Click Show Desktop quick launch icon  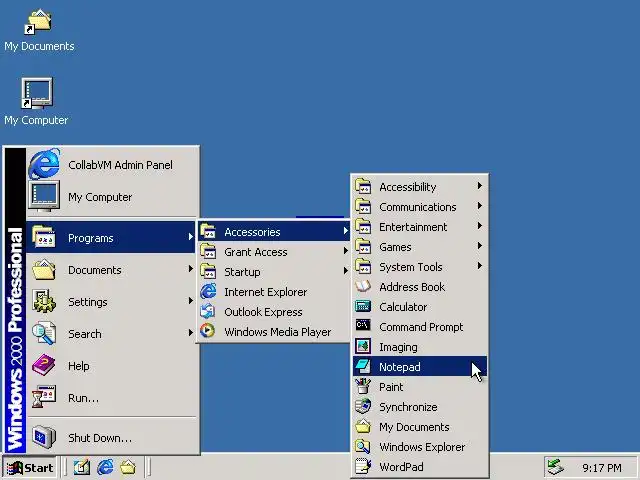point(81,467)
